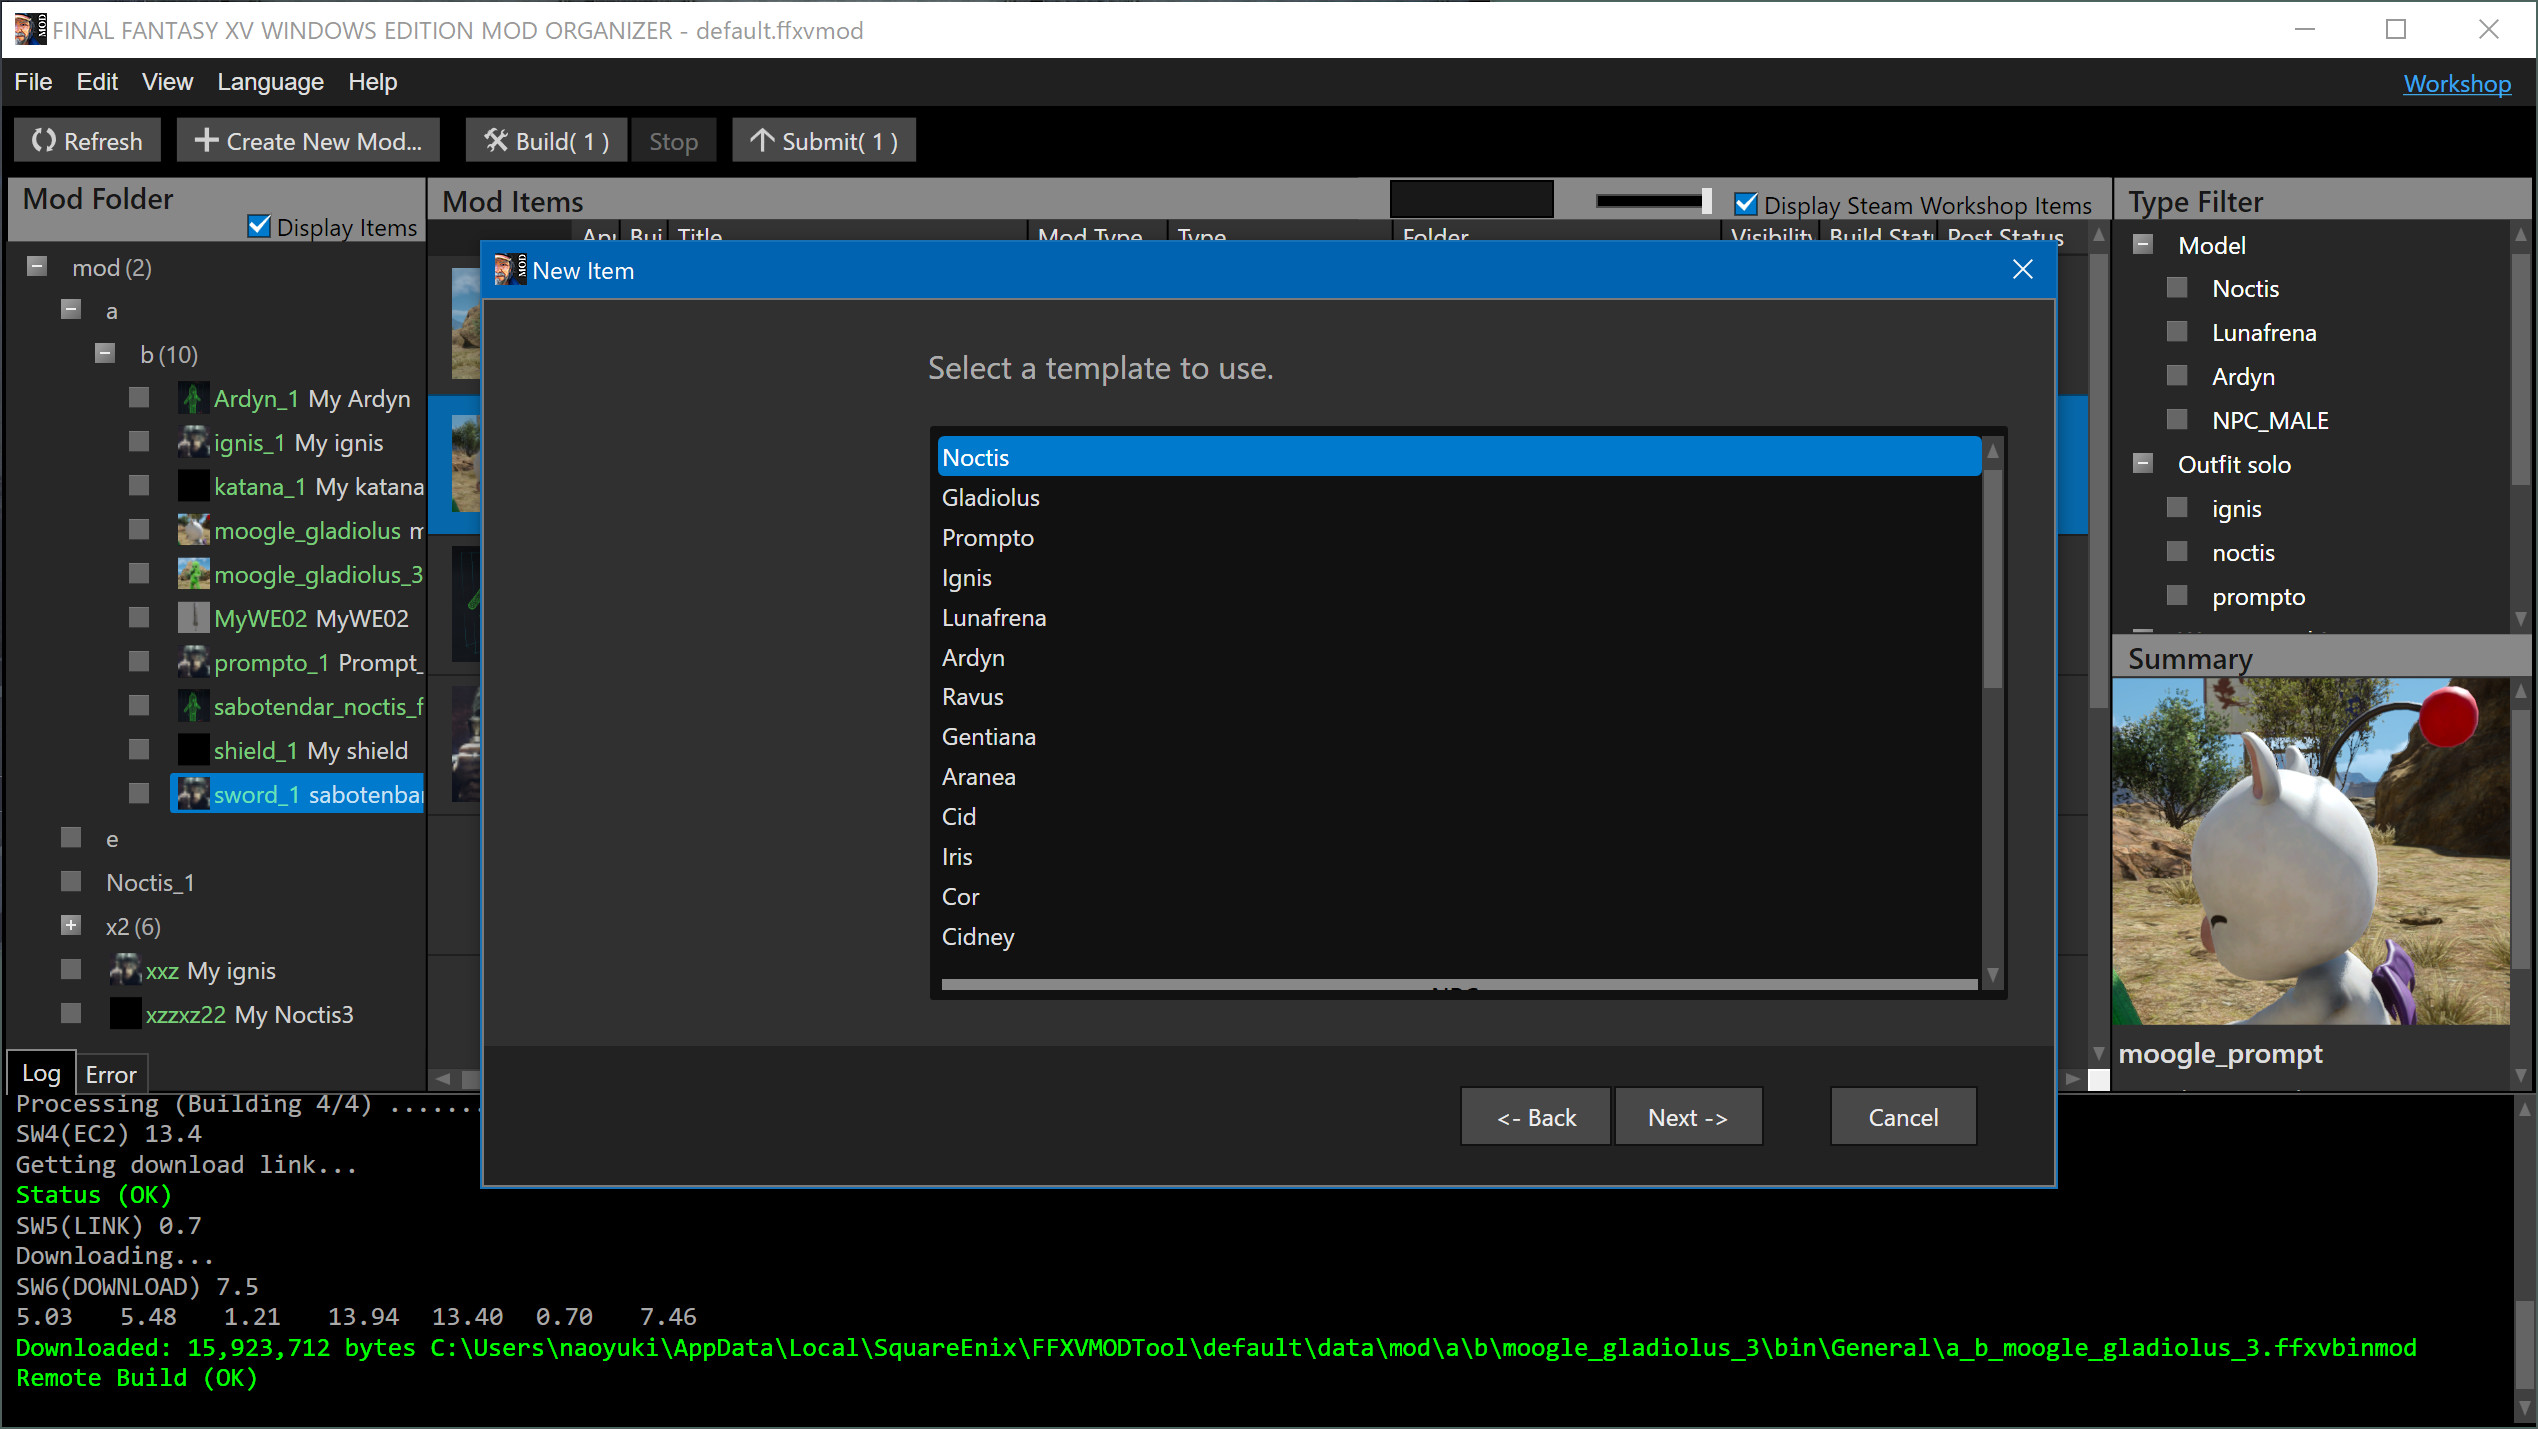2538x1429 pixels.
Task: Click the moogle_gladiolus mod icon
Action: [x=192, y=530]
